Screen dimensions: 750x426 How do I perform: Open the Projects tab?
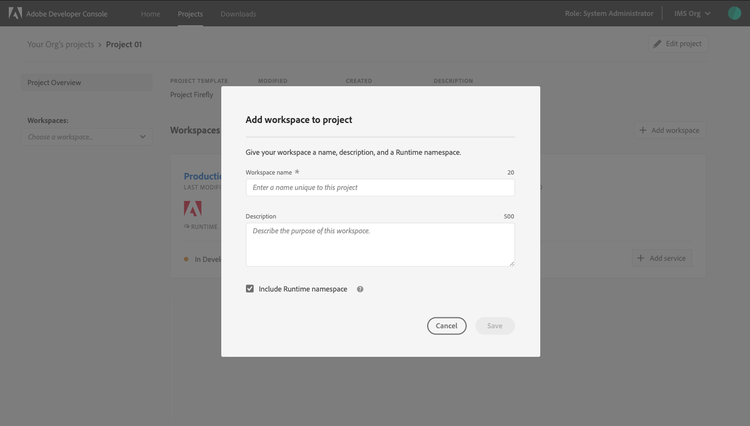pos(190,14)
